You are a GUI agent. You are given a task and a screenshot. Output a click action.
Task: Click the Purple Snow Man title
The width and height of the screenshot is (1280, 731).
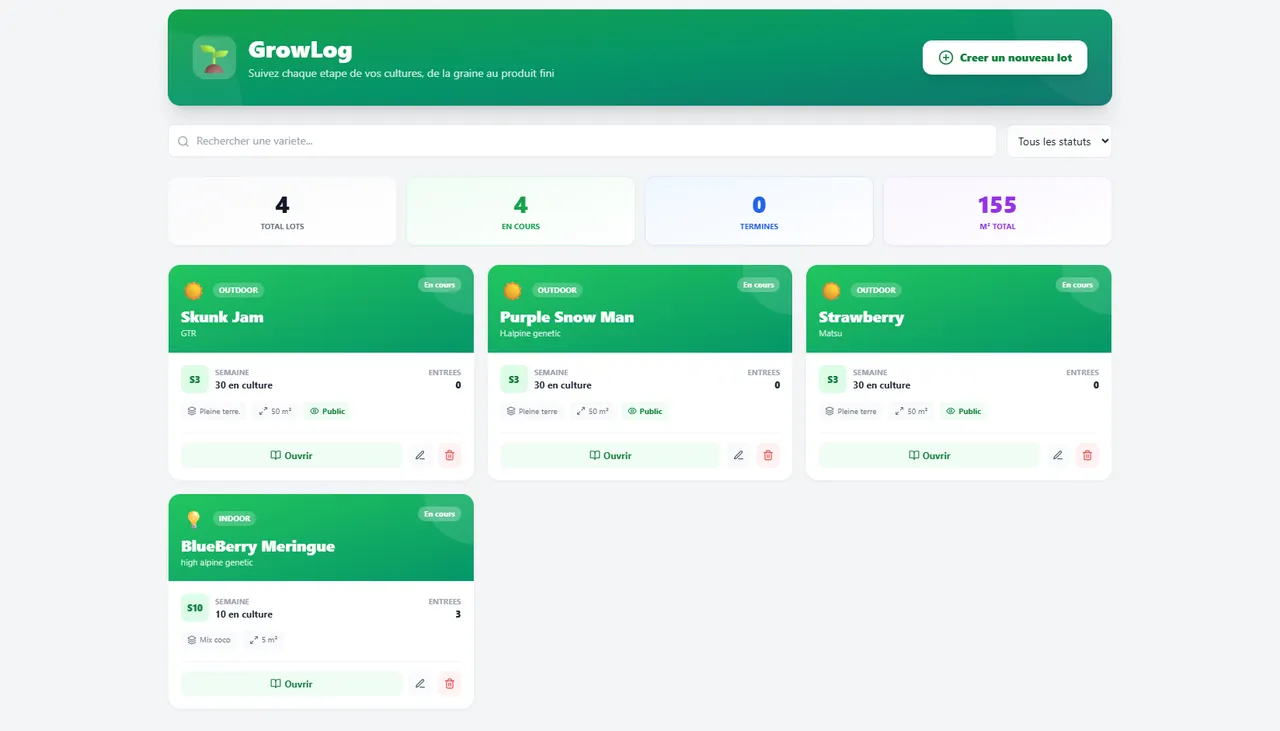(567, 317)
